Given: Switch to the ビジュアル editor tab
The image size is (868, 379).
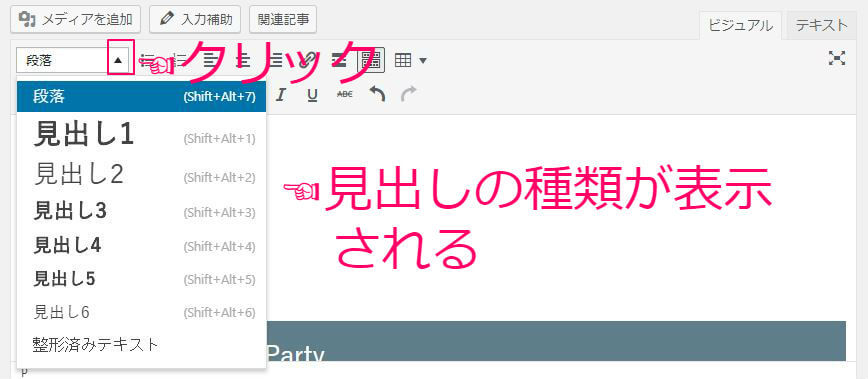Looking at the screenshot, I should tap(741, 25).
